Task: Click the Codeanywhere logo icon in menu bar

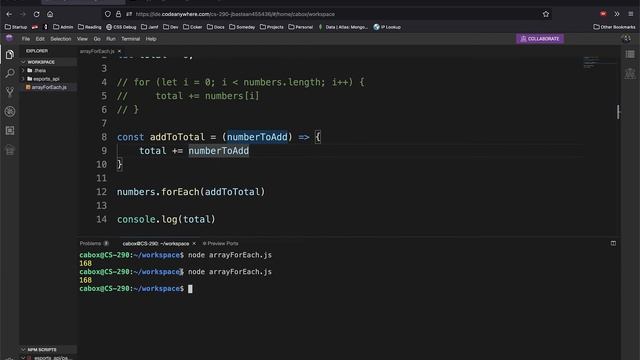Action: (x=9, y=38)
